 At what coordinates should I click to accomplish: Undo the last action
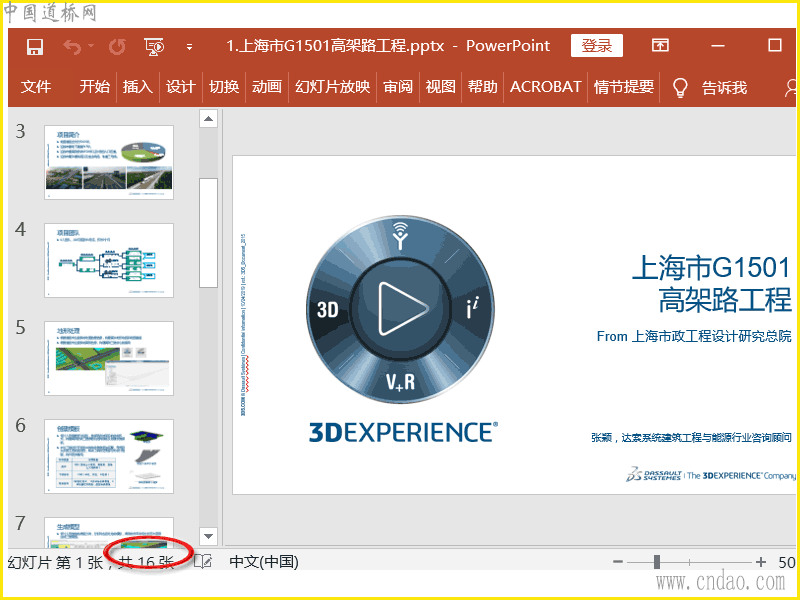(x=72, y=47)
